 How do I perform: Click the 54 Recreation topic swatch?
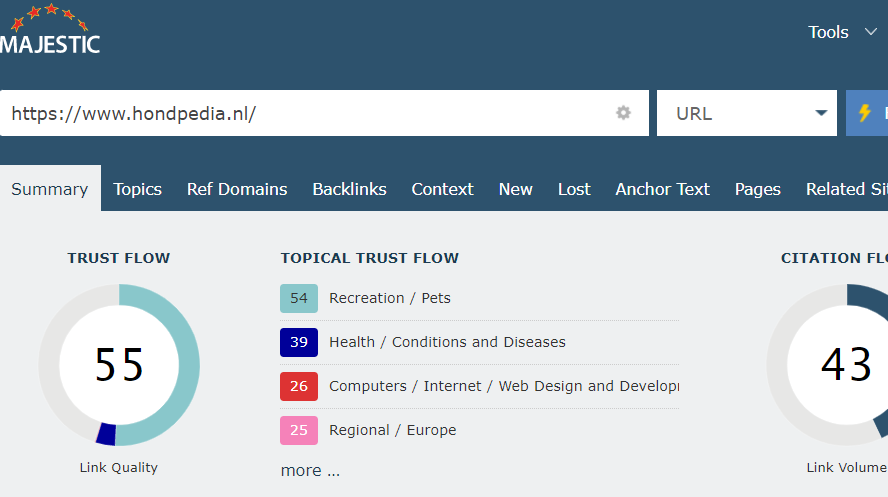(299, 298)
